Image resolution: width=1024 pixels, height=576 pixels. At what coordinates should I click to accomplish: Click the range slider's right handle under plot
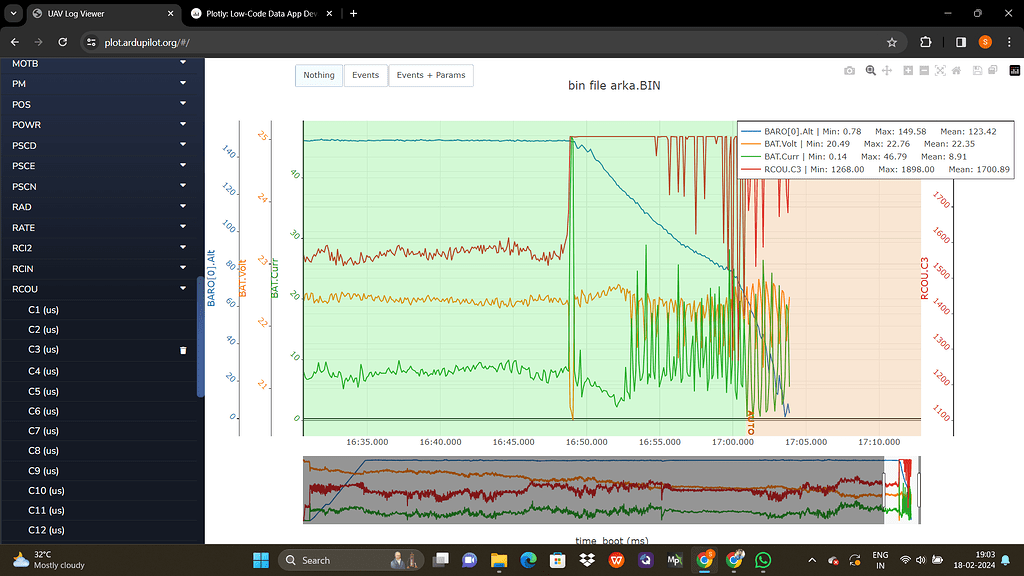click(x=918, y=490)
